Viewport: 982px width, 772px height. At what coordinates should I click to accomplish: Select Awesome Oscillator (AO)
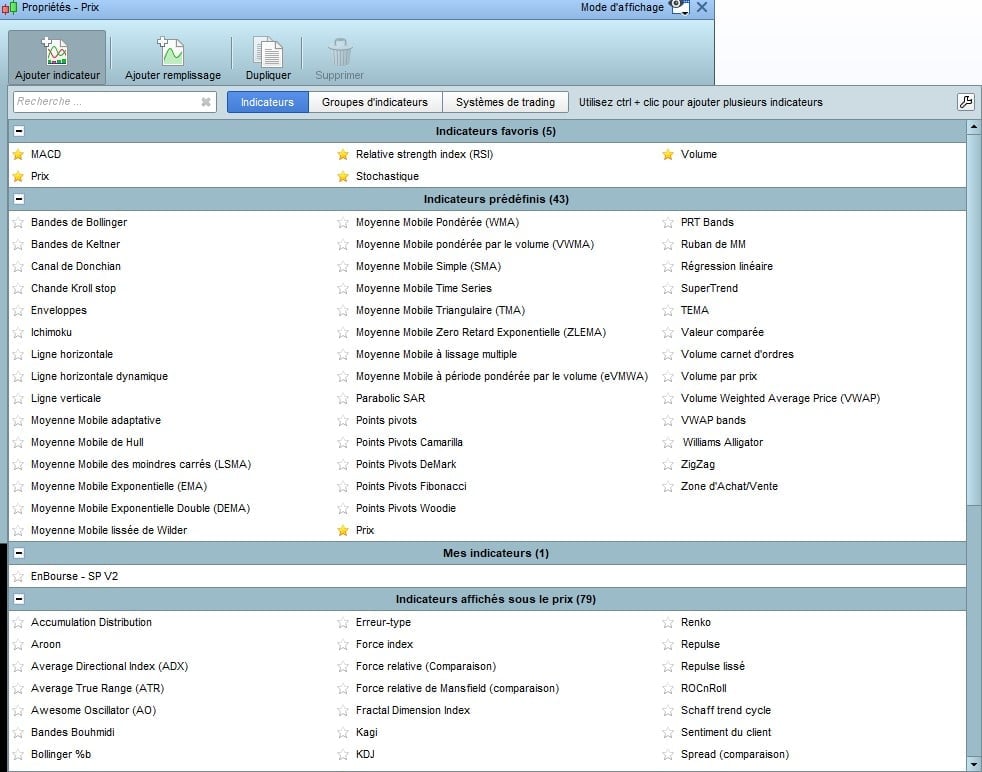[x=93, y=710]
